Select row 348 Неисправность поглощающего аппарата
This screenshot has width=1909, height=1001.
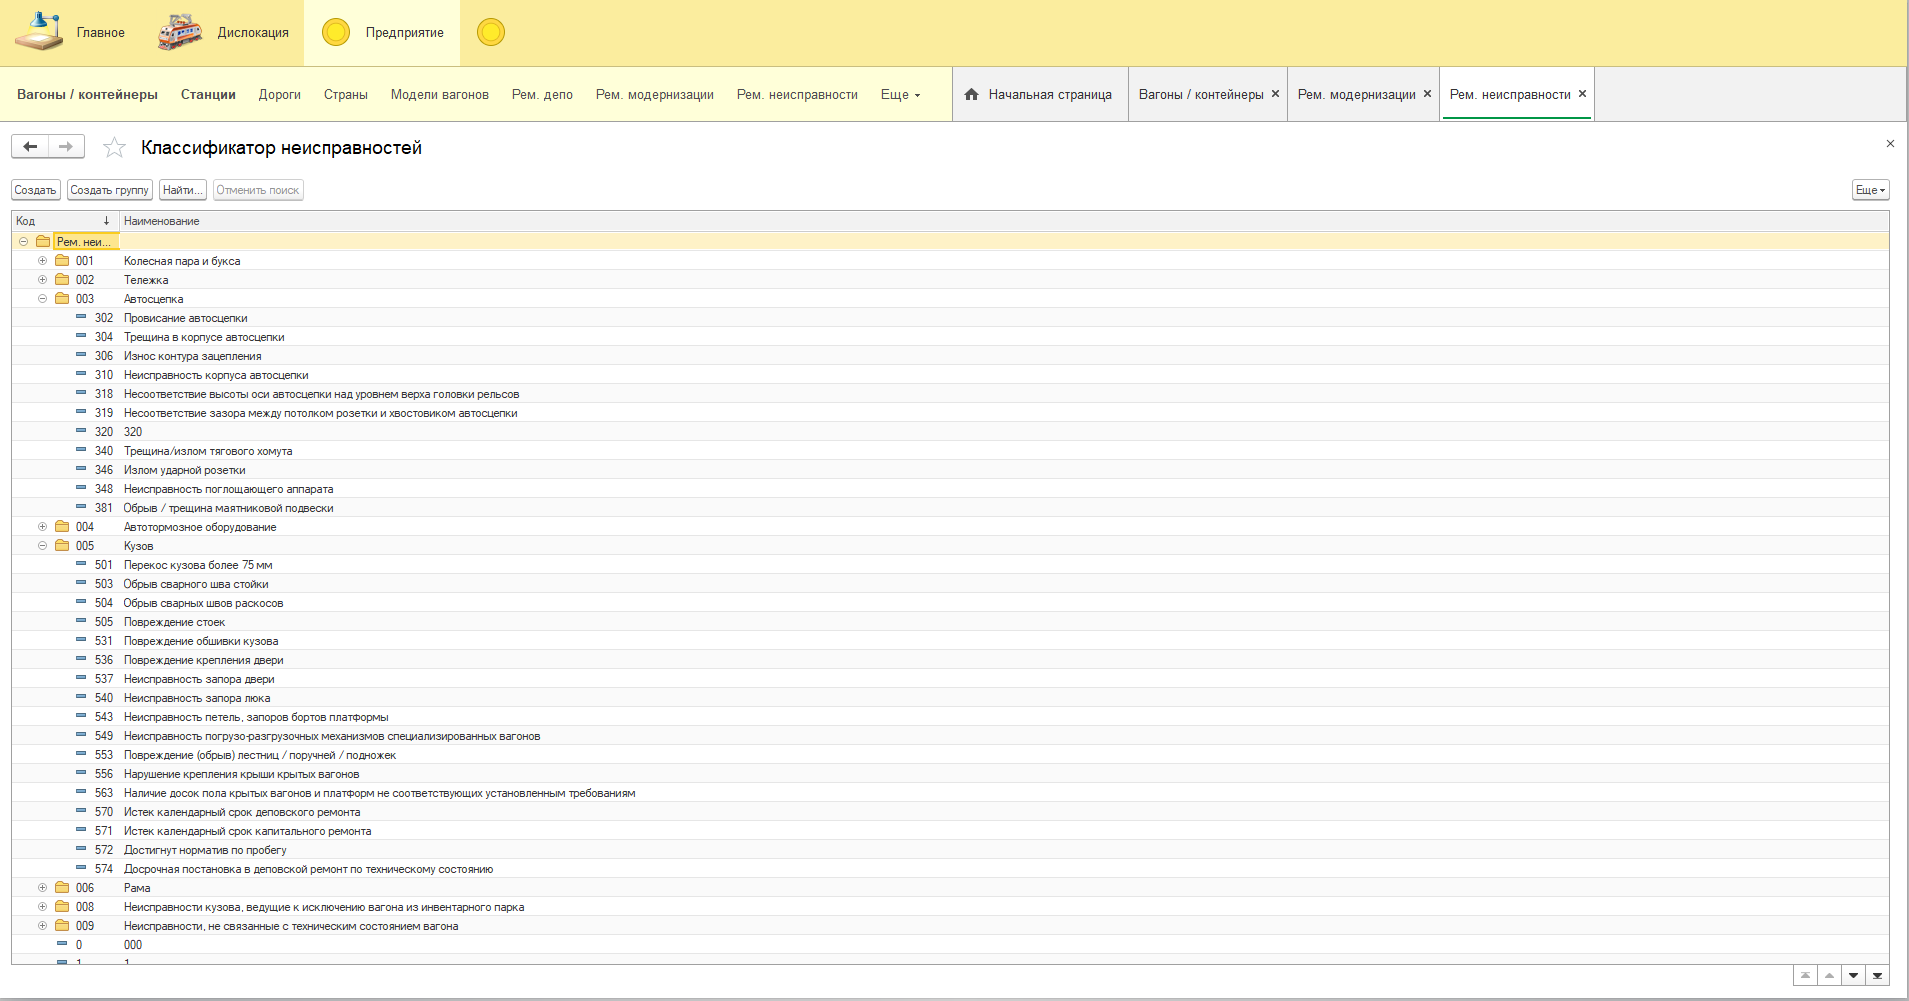(228, 489)
